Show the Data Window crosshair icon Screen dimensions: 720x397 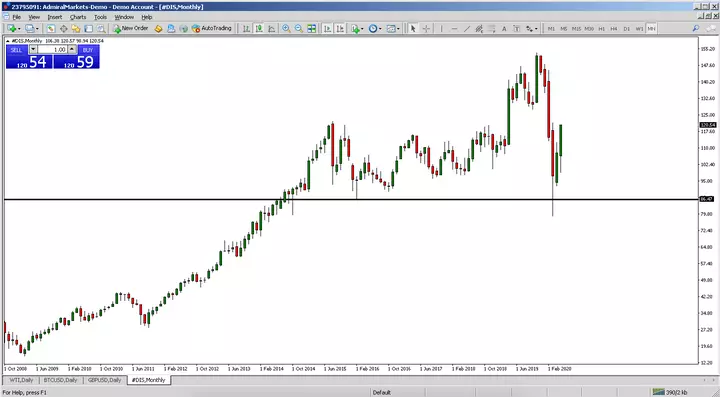(63, 28)
